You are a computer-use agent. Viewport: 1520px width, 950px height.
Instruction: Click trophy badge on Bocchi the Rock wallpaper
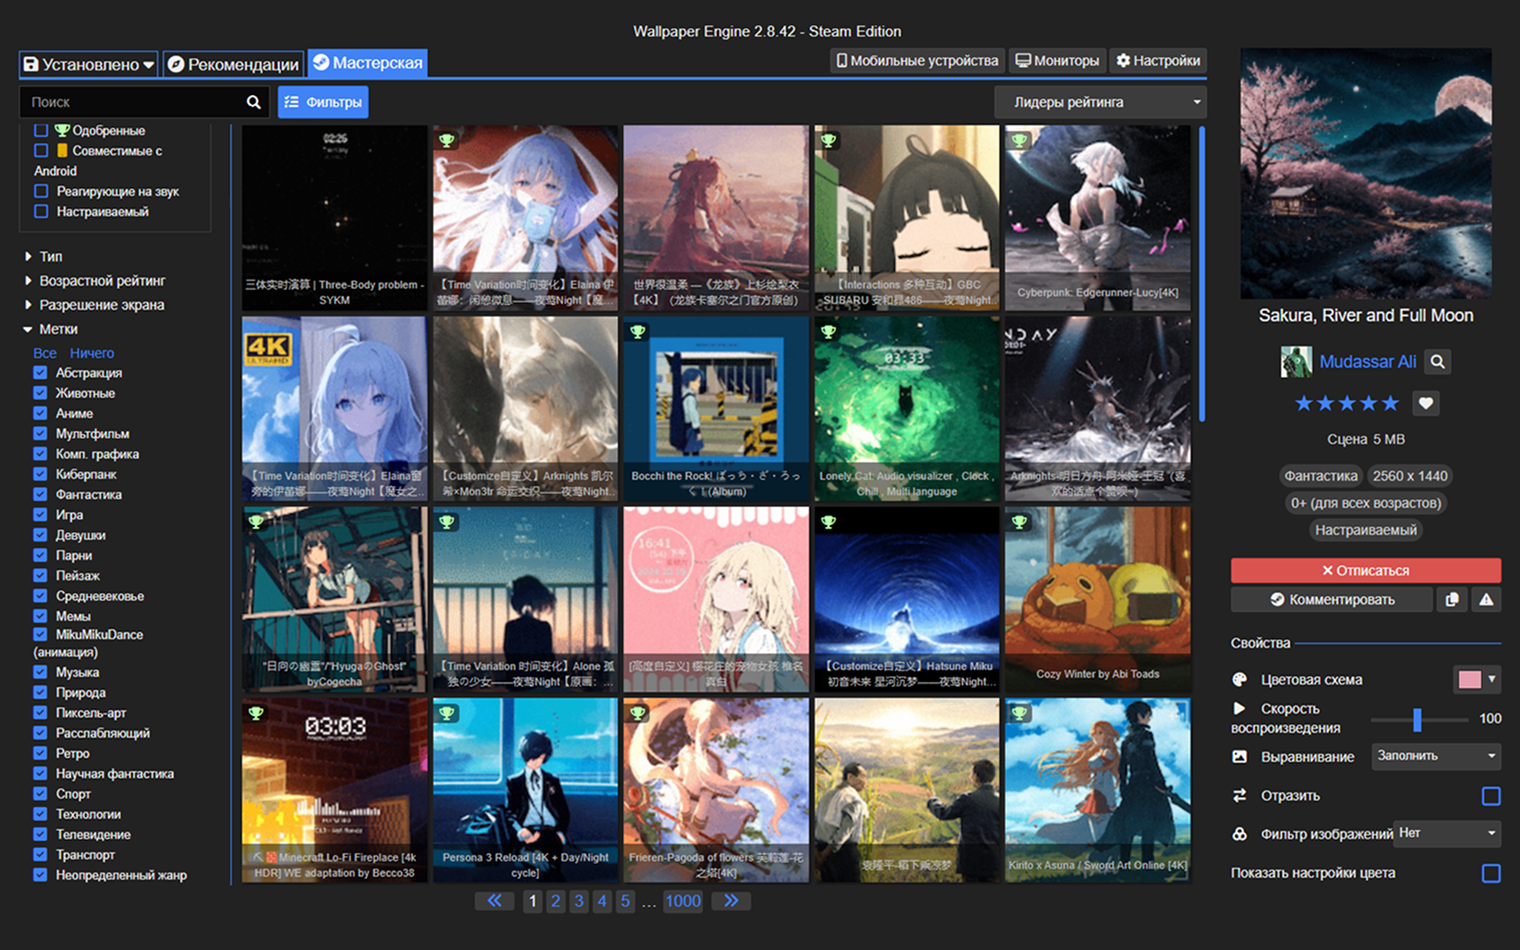click(638, 331)
